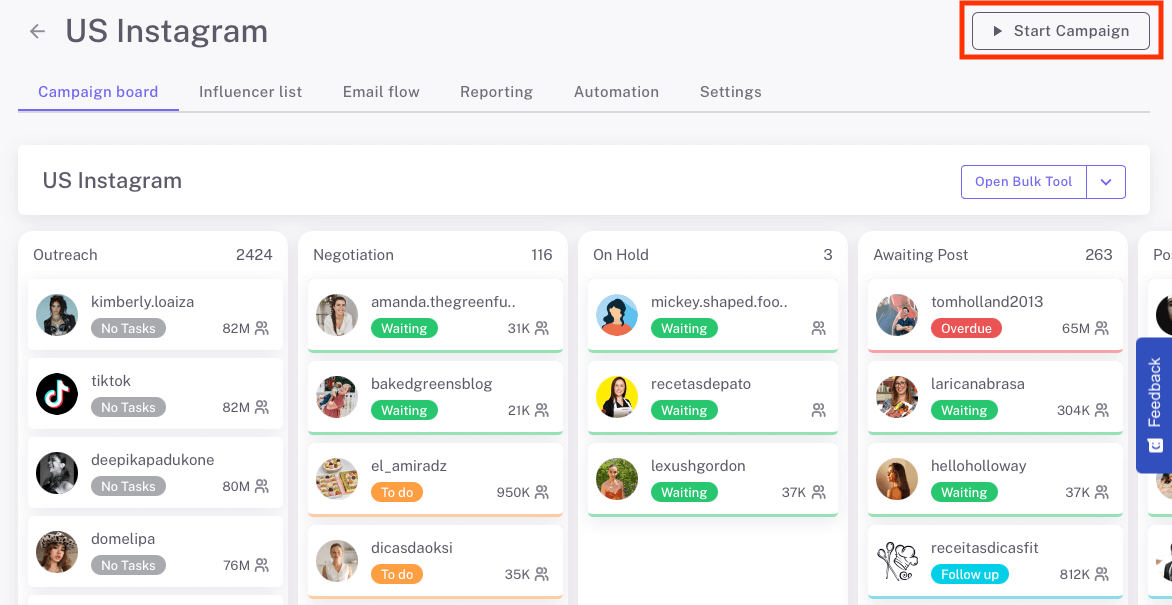Click the 950K follower count

(x=513, y=492)
